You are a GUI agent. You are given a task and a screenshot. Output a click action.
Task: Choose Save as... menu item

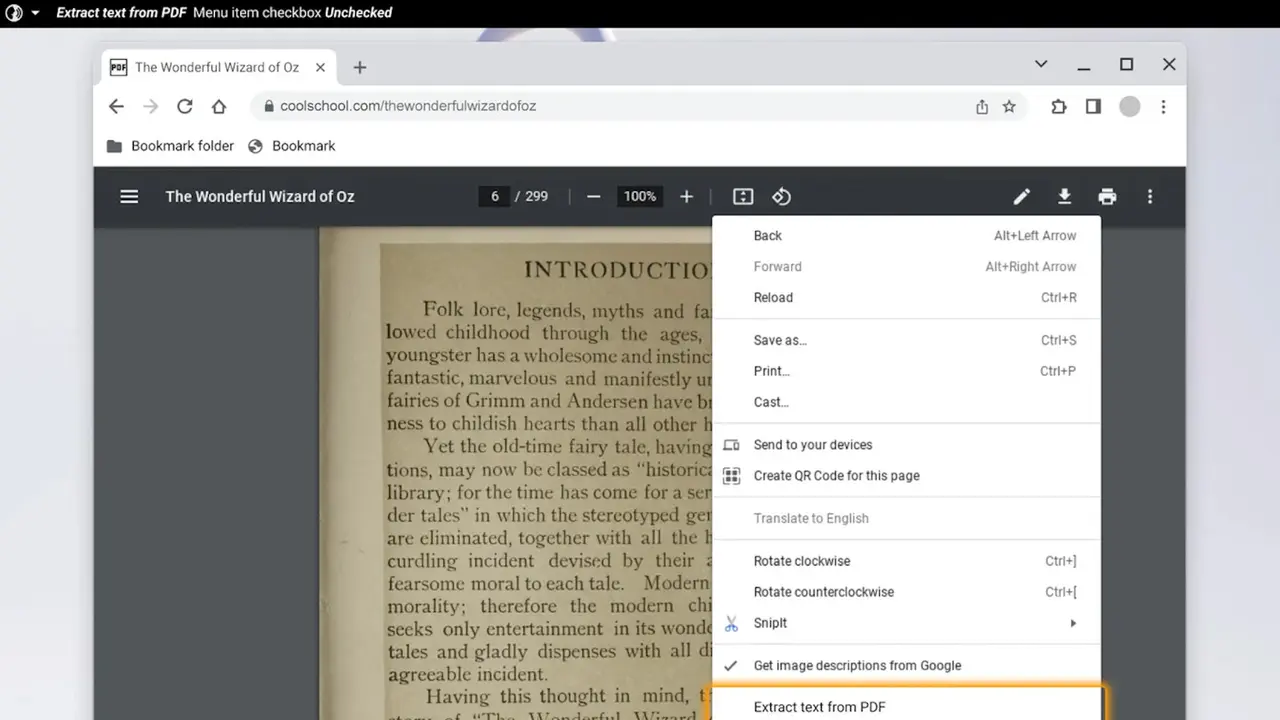pos(906,340)
